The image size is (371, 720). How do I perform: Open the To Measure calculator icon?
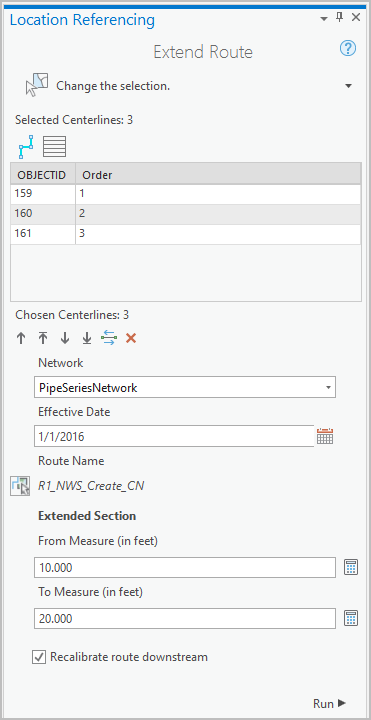(351, 619)
